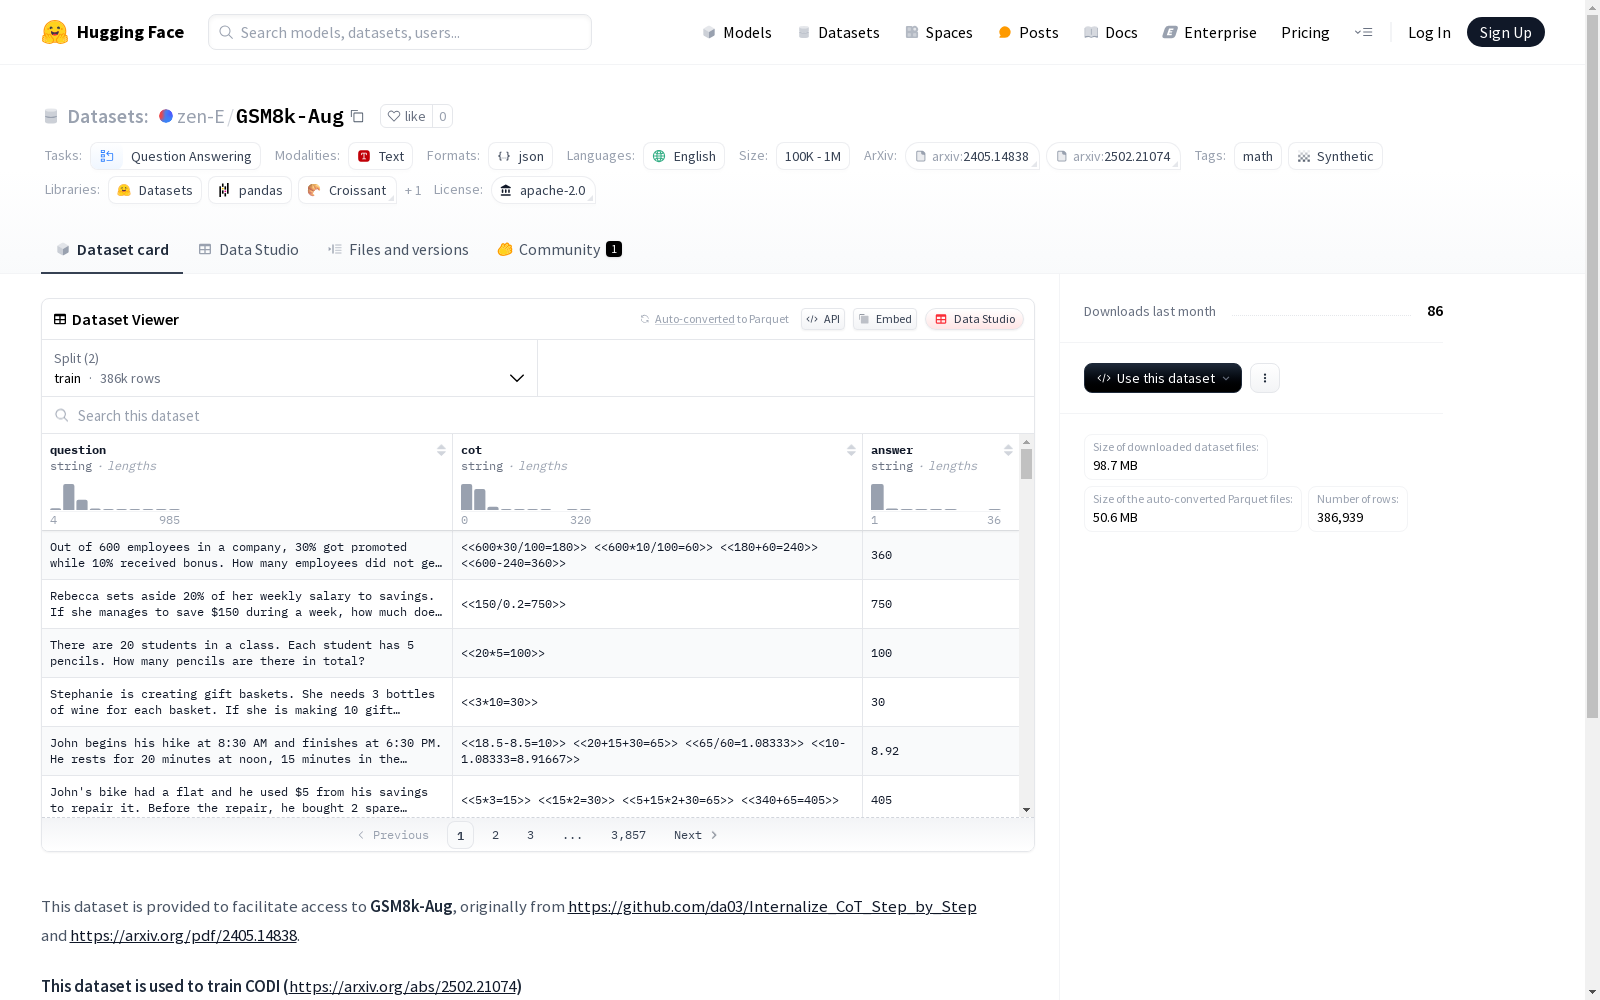The image size is (1600, 1000).
Task: Click the Log In link
Action: (1429, 32)
